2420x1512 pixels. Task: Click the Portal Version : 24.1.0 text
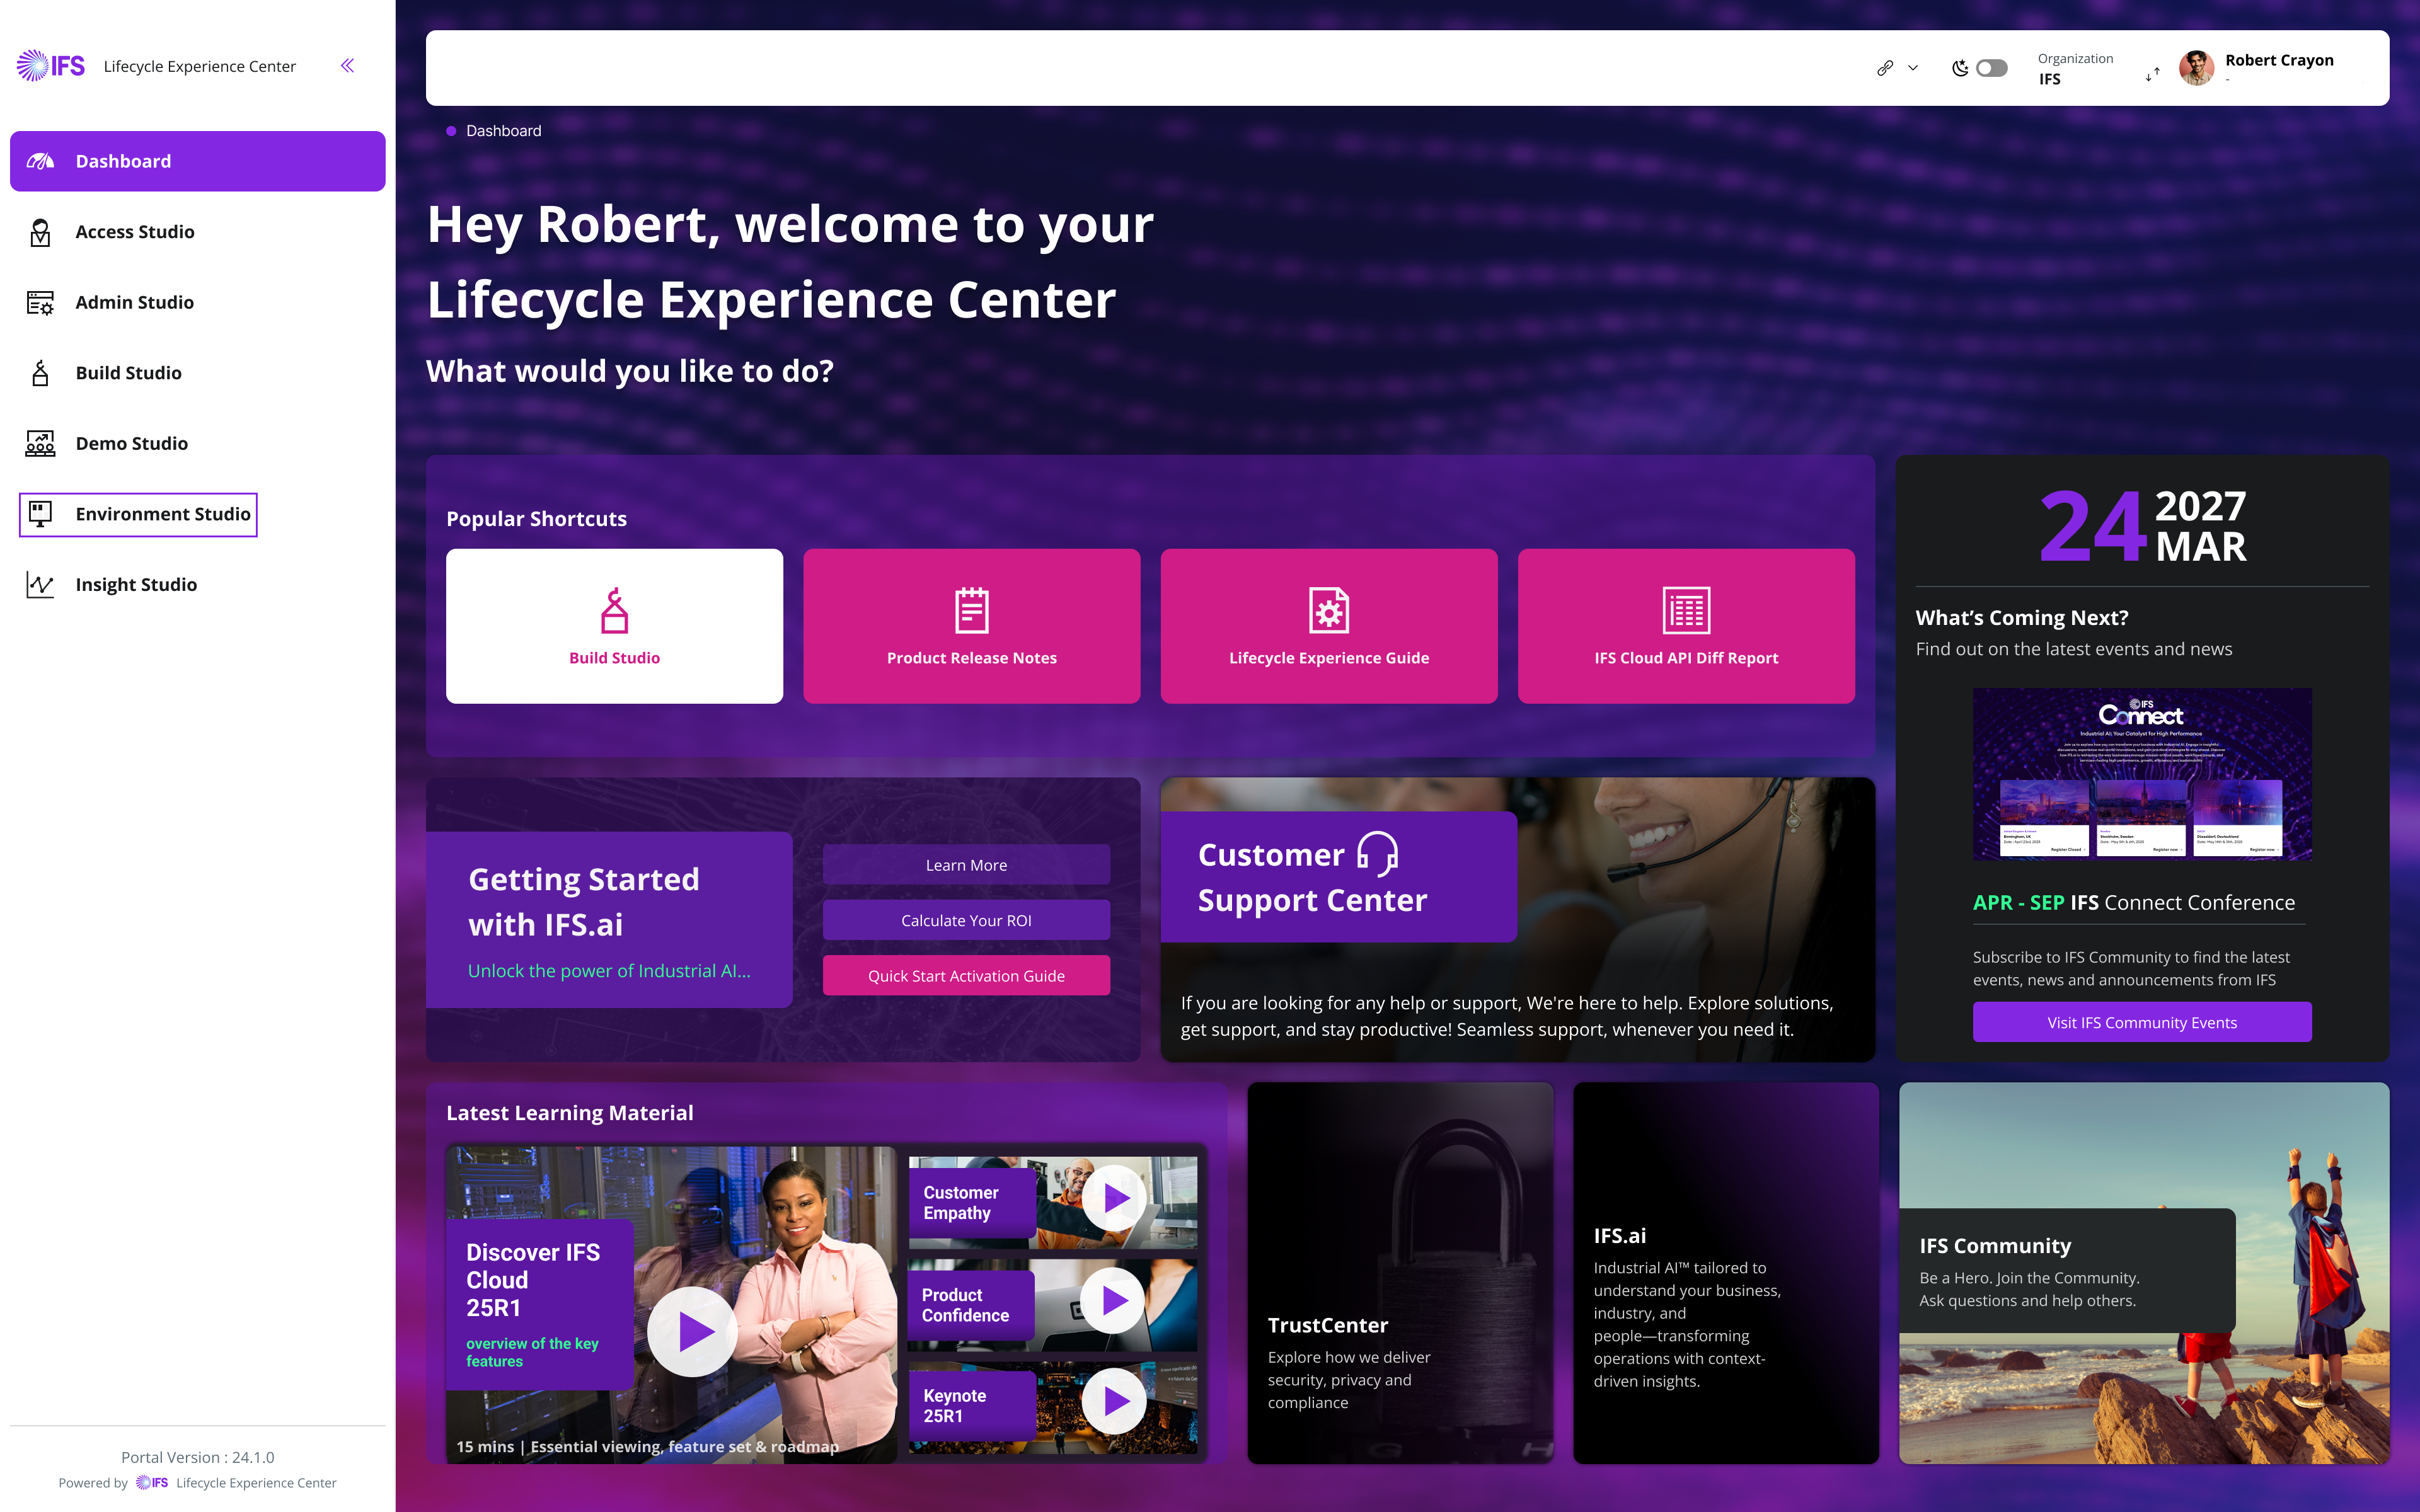pyautogui.click(x=197, y=1457)
